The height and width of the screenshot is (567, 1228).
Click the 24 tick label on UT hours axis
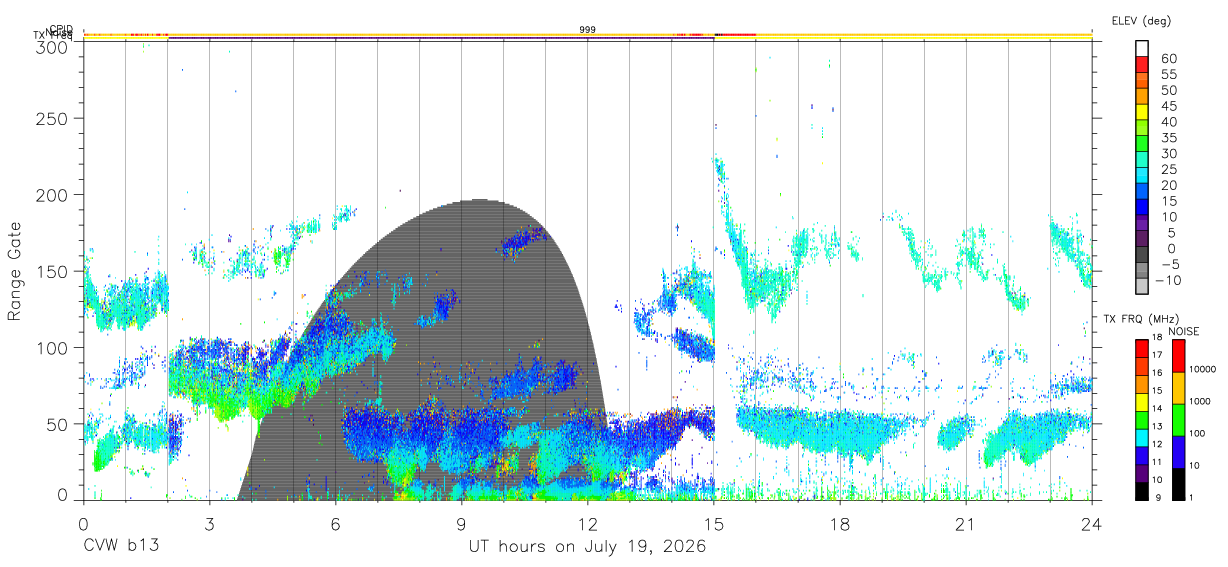pos(1091,524)
